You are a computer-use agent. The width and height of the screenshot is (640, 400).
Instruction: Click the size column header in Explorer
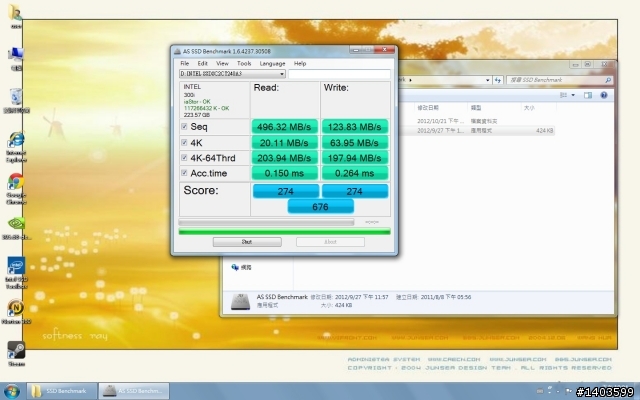coord(538,108)
